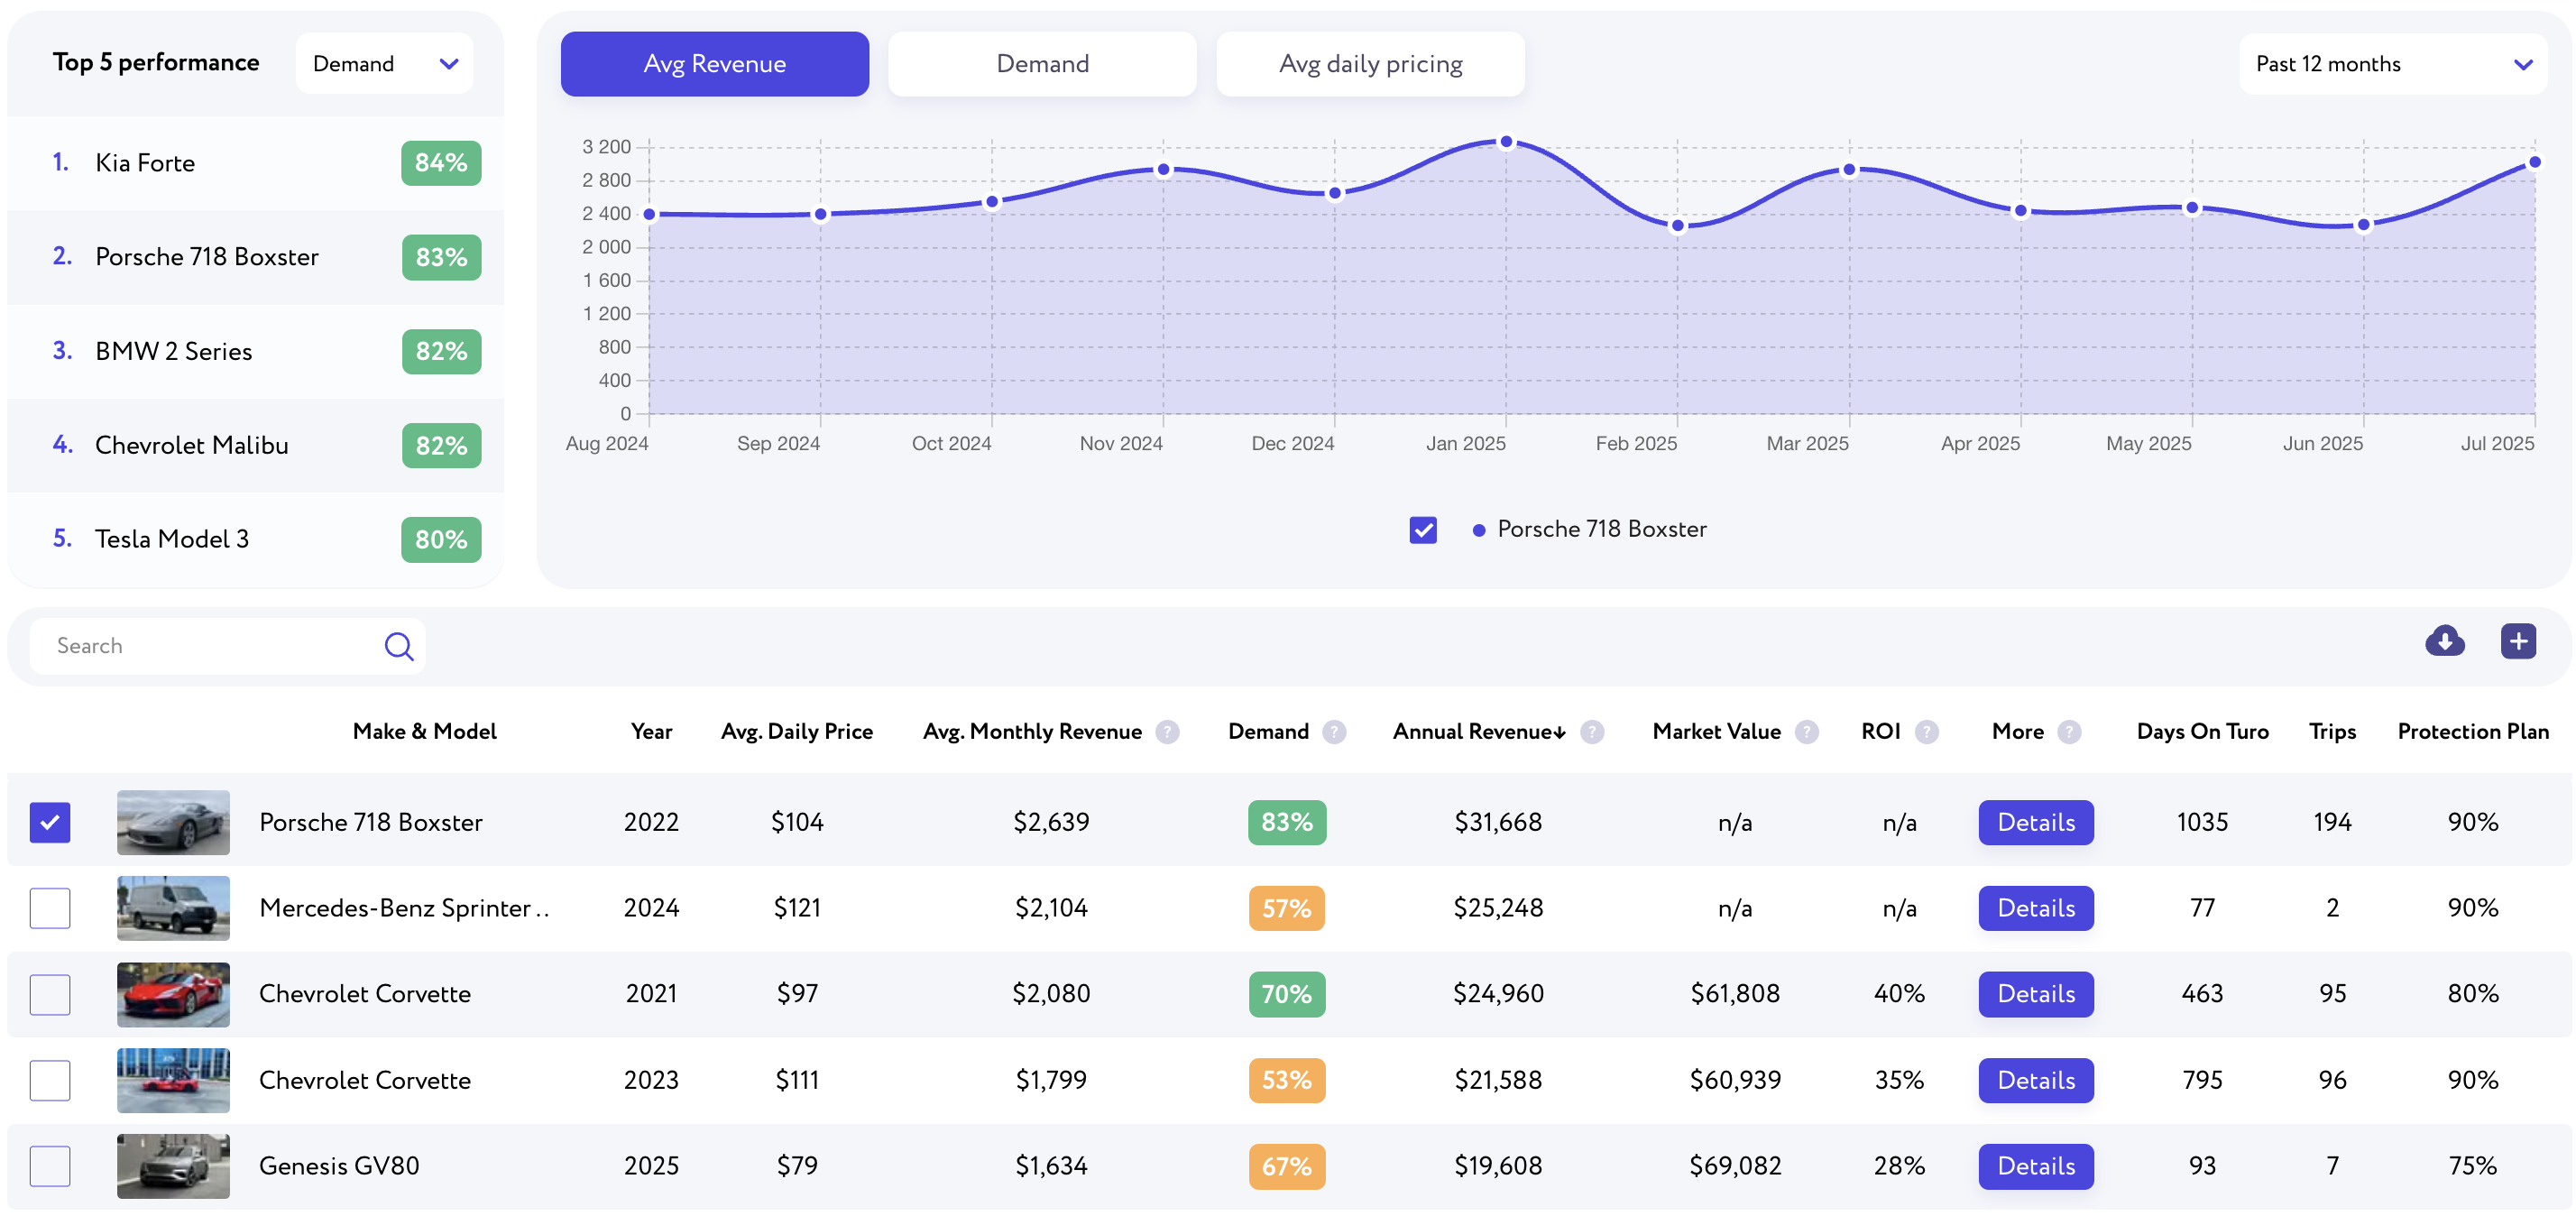The image size is (2576, 1216).
Task: Click the $31,668 annual revenue value
Action: coord(1498,822)
